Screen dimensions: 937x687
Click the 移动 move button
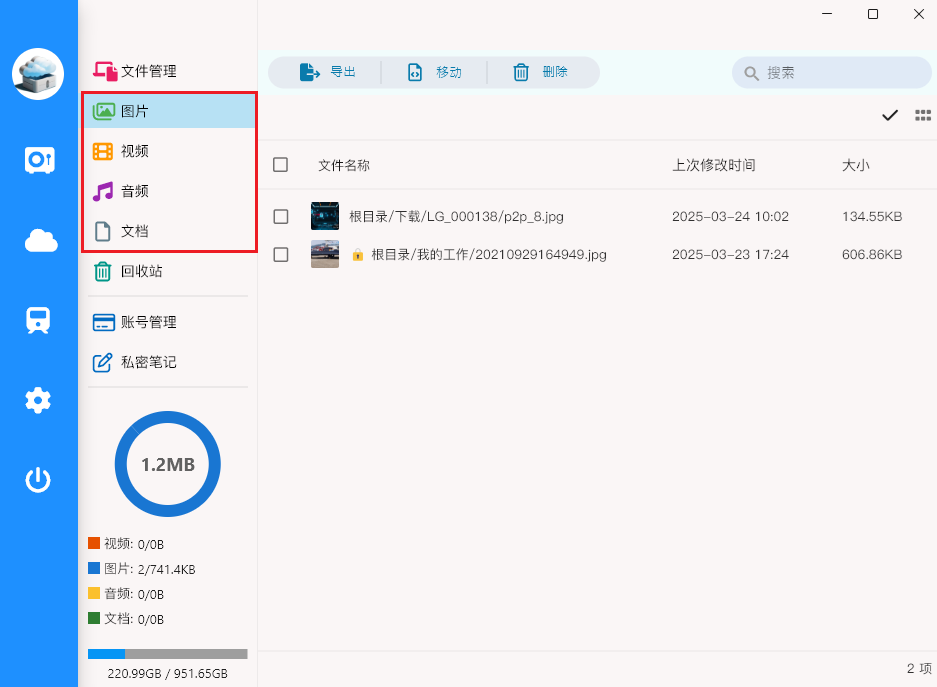(x=434, y=72)
